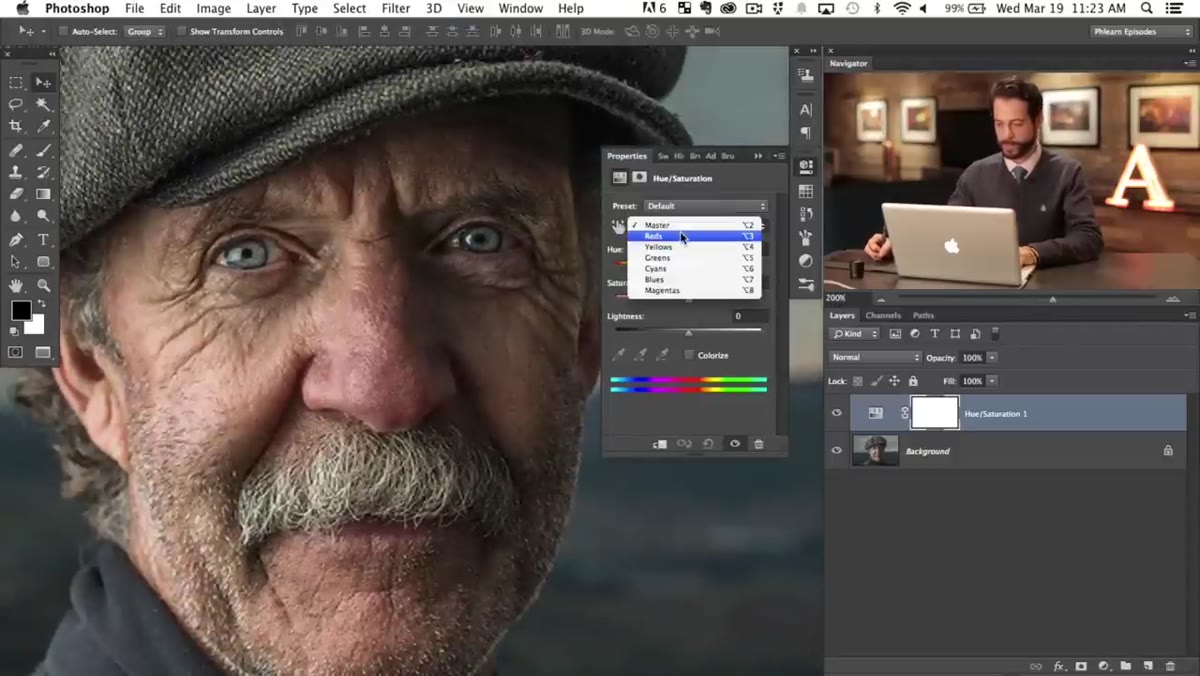Create new adjustment layer from Layers footer
The image size is (1200, 676).
tap(1104, 666)
